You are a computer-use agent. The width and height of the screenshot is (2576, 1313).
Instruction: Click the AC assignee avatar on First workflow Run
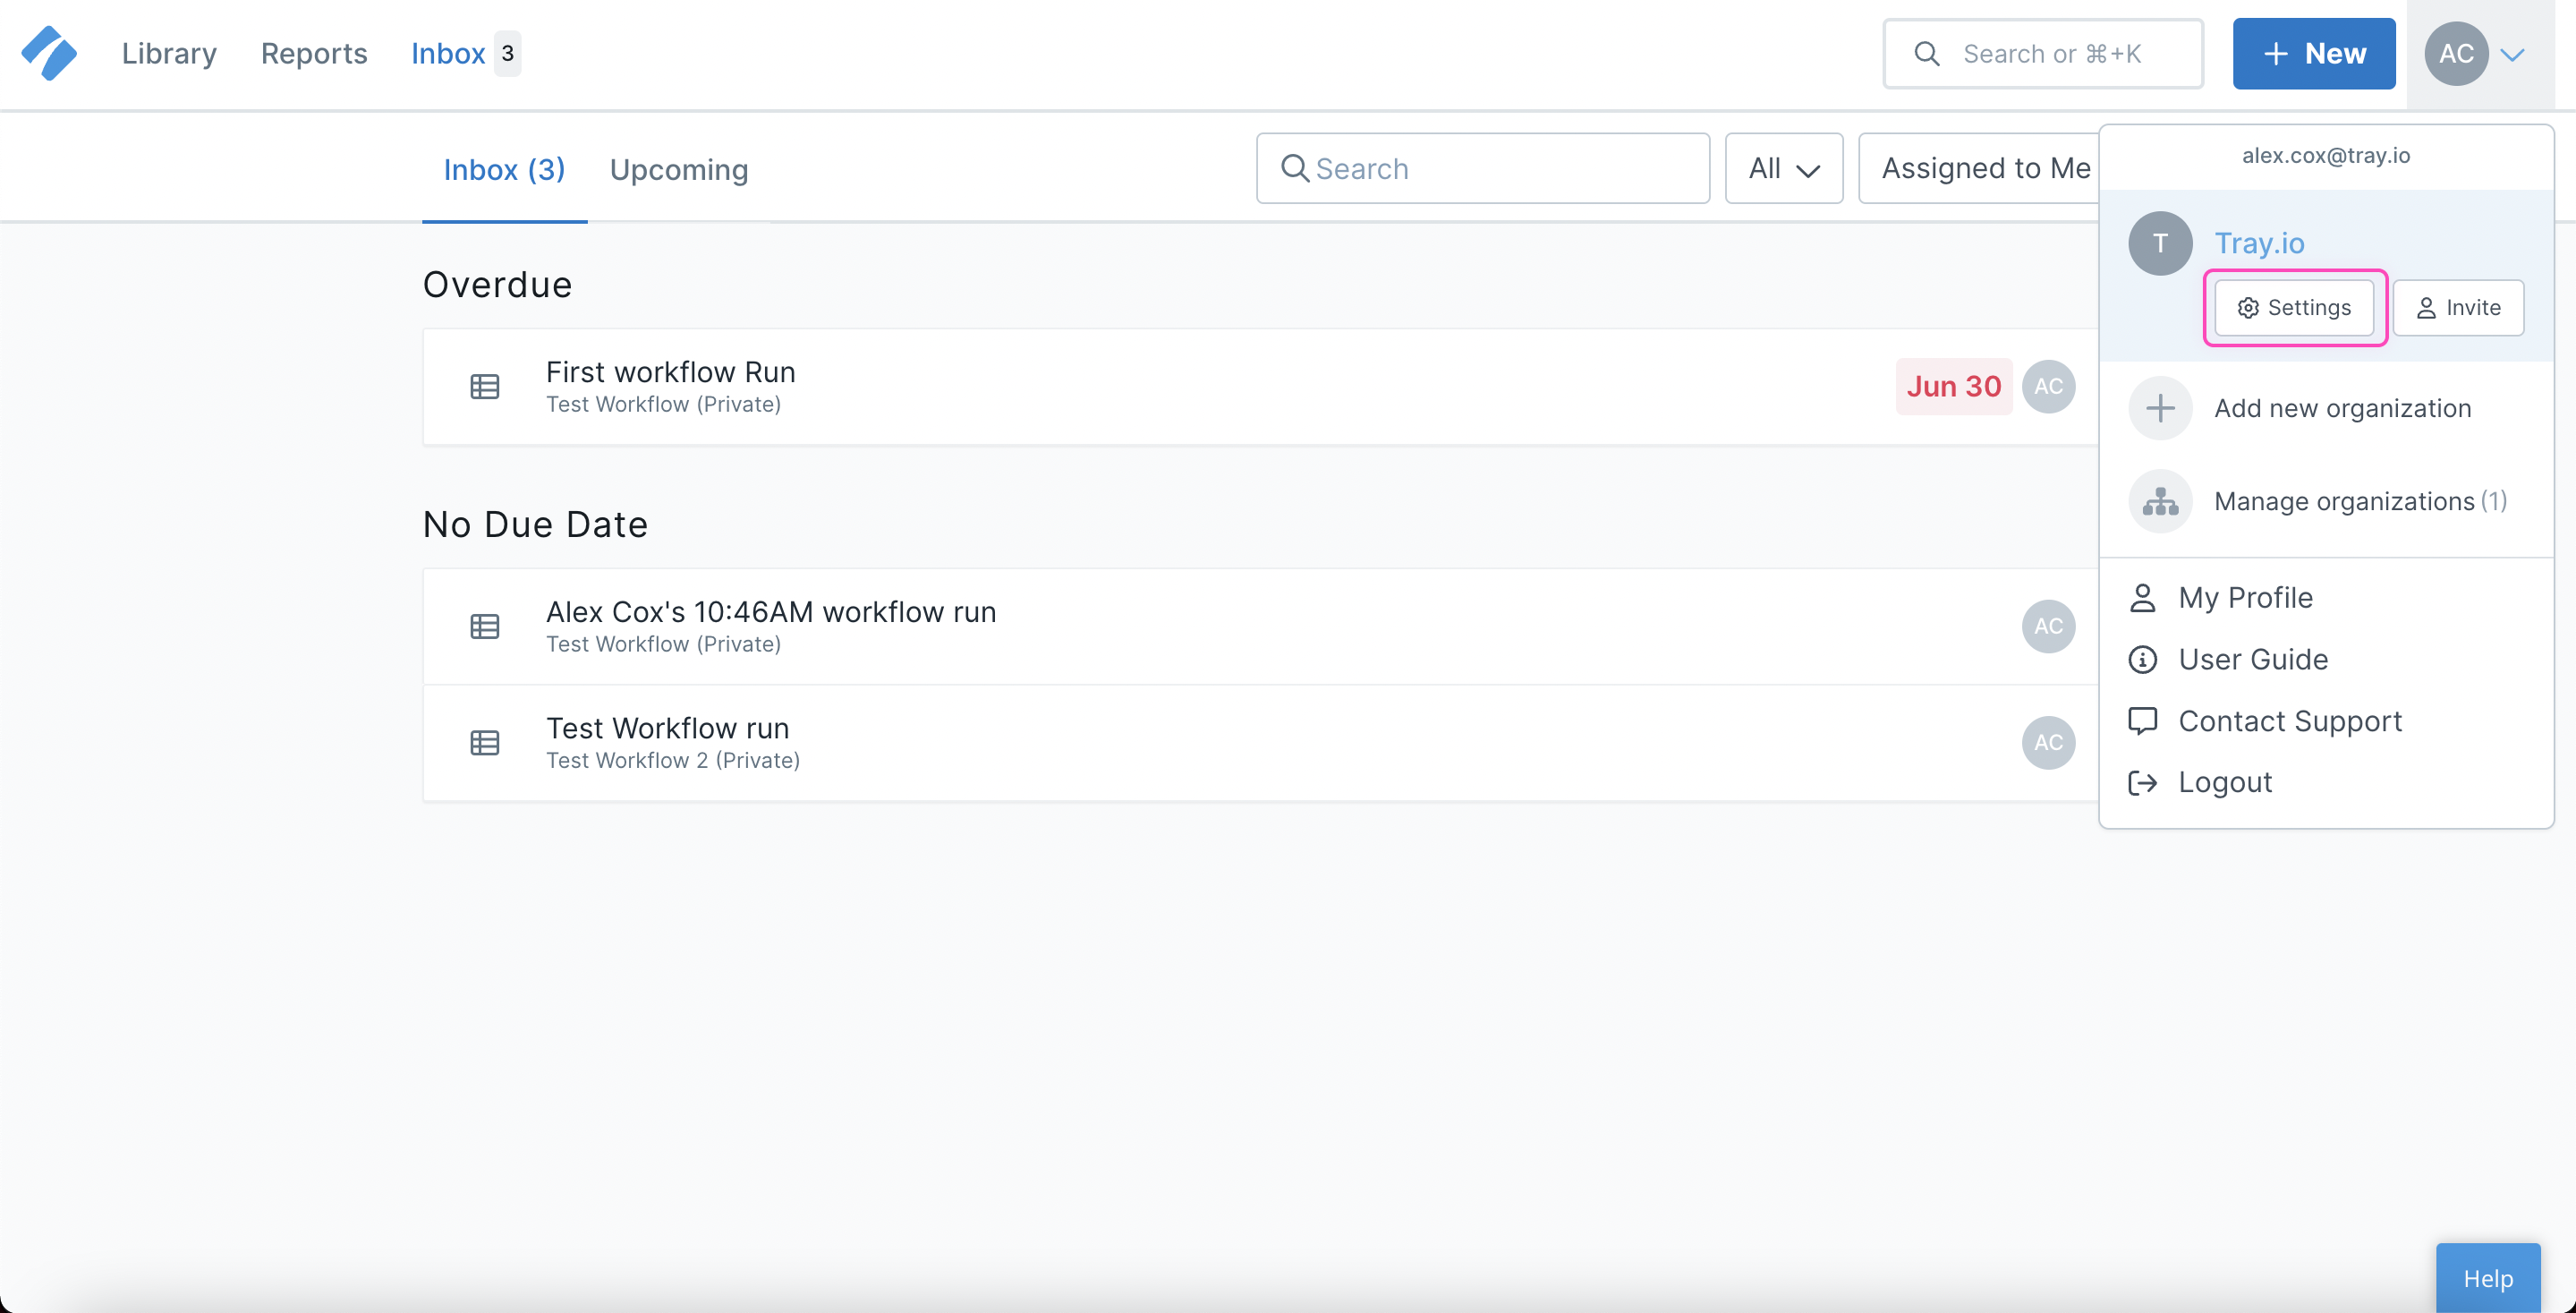click(2048, 387)
